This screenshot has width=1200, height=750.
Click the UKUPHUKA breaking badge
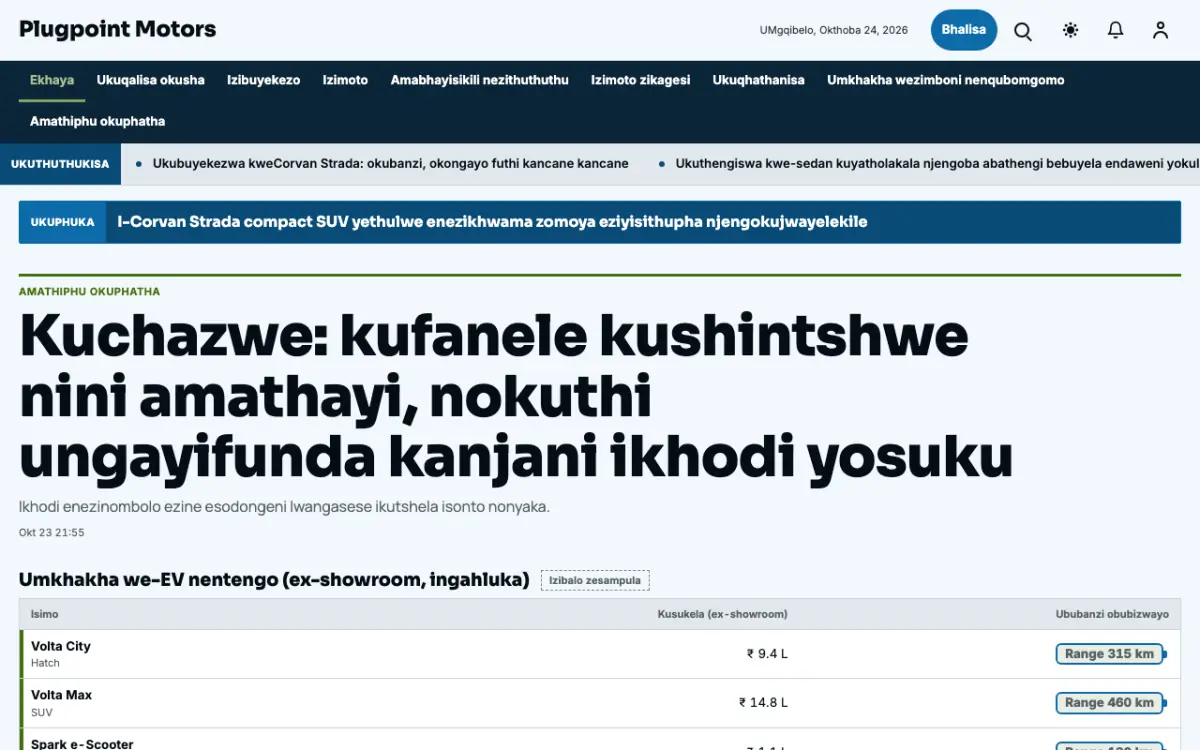click(x=63, y=222)
